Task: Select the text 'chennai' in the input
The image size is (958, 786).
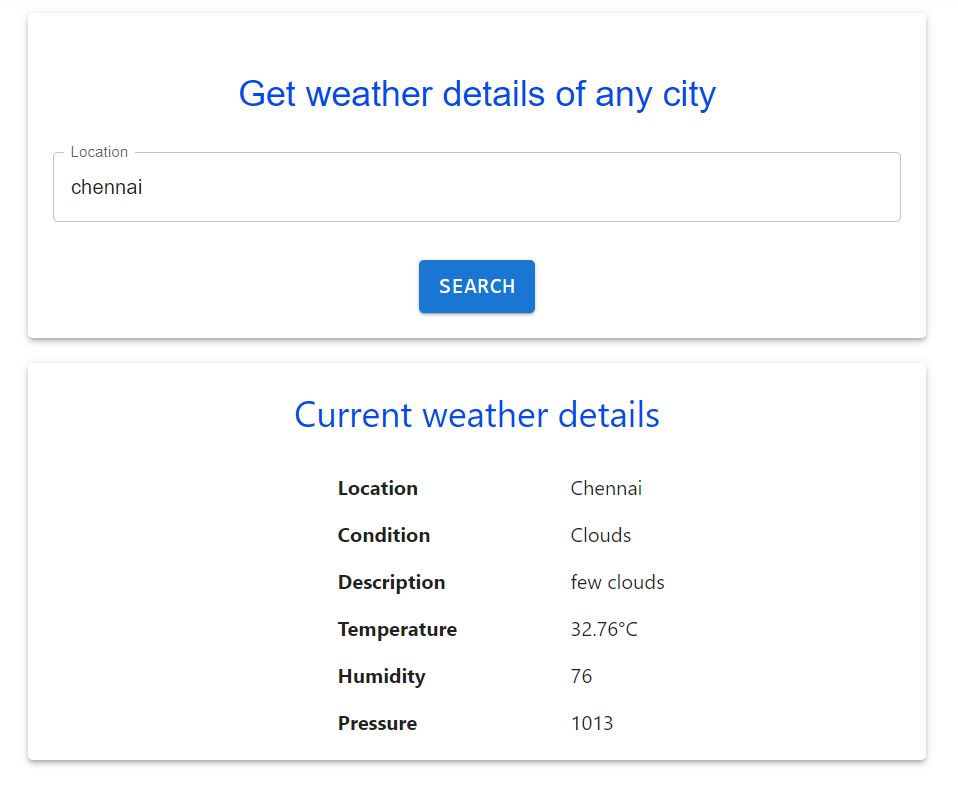Action: pos(106,187)
